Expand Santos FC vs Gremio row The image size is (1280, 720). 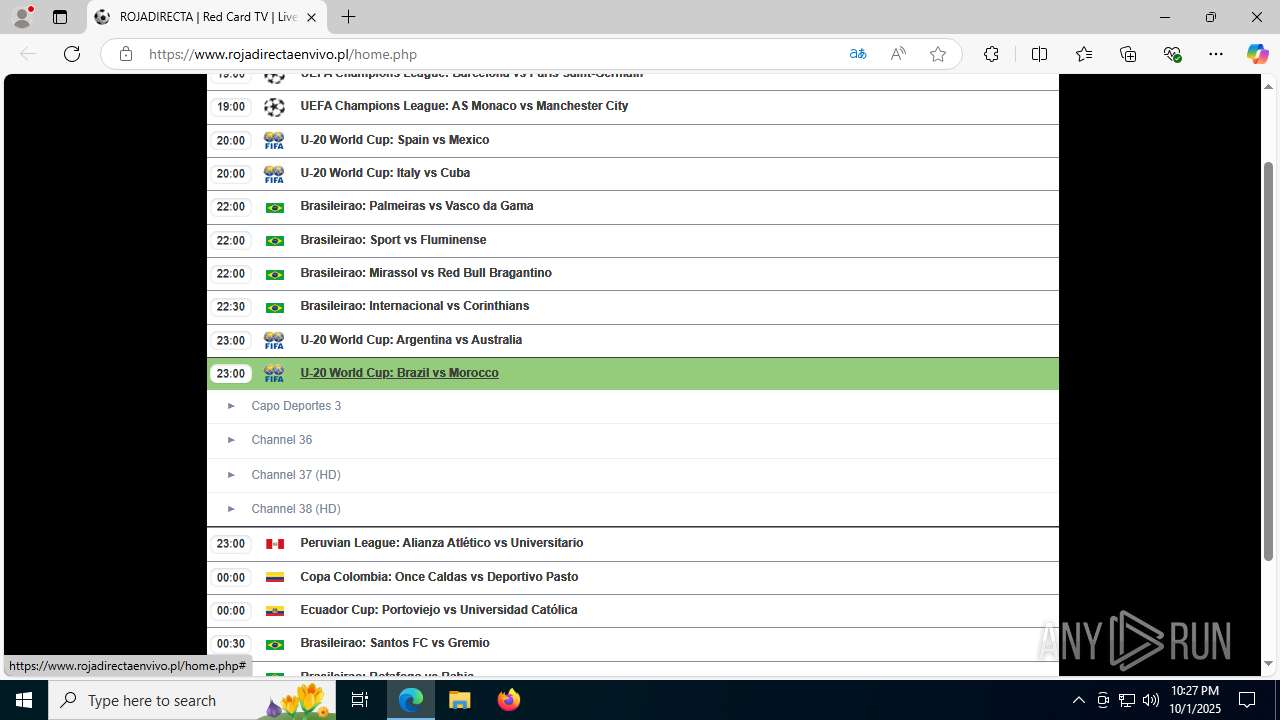click(x=633, y=643)
